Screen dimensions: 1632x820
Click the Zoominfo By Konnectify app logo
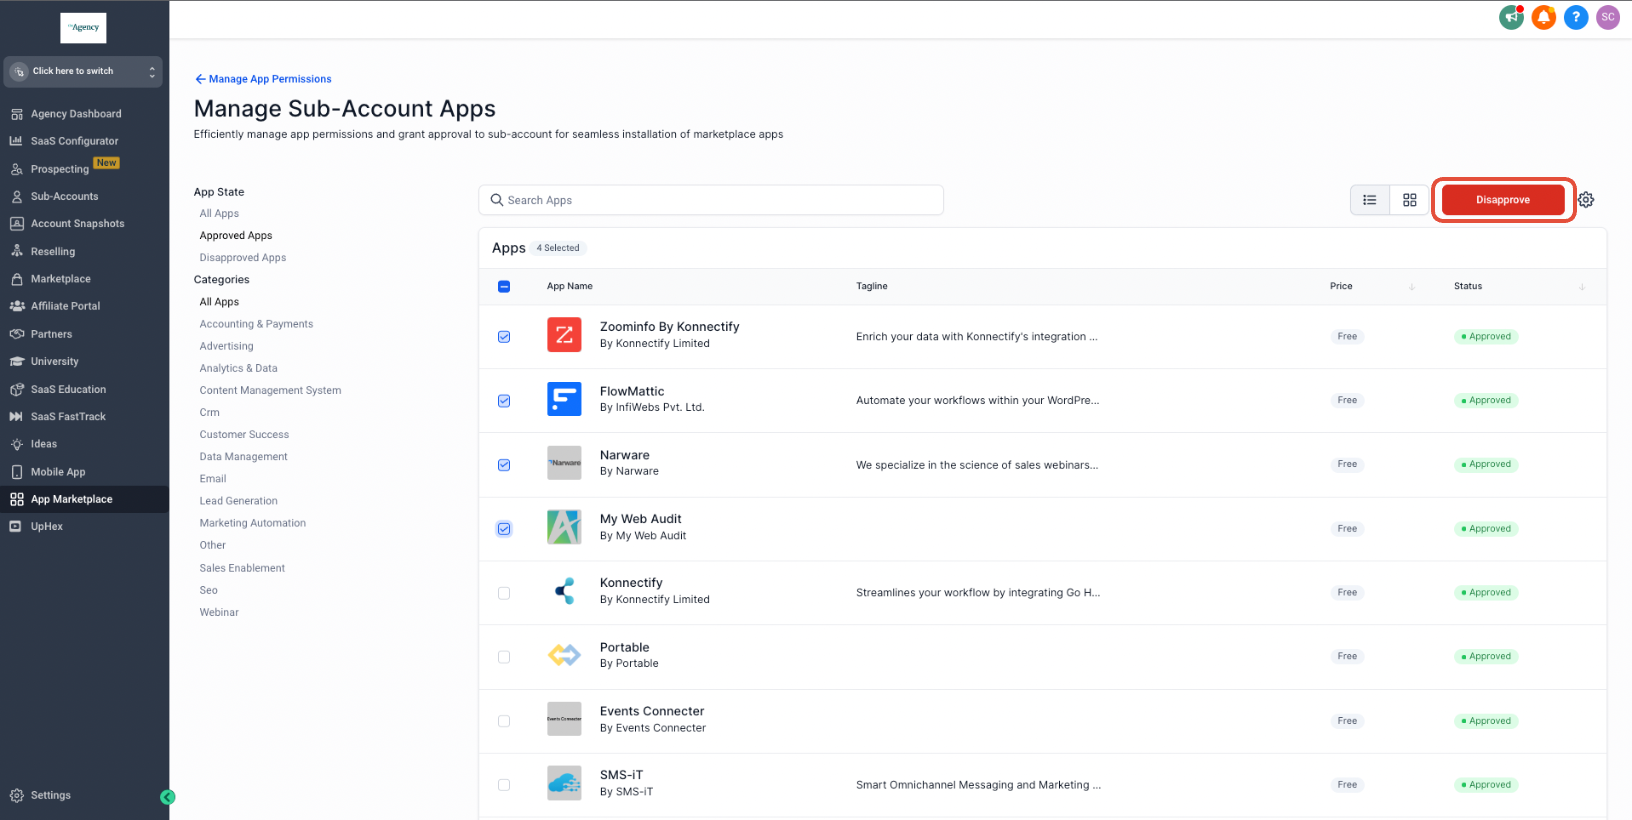(564, 335)
